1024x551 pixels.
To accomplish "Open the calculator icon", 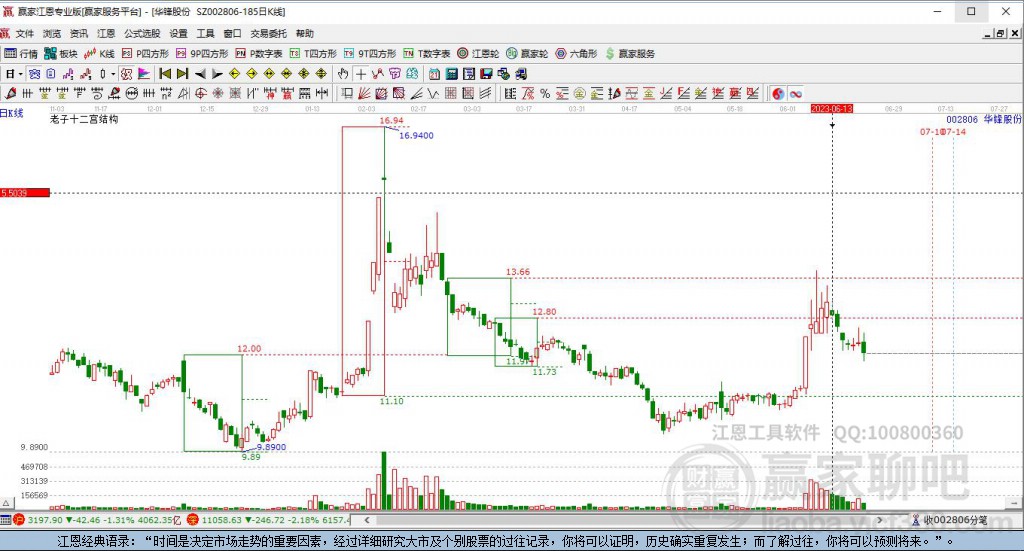I will (451, 74).
